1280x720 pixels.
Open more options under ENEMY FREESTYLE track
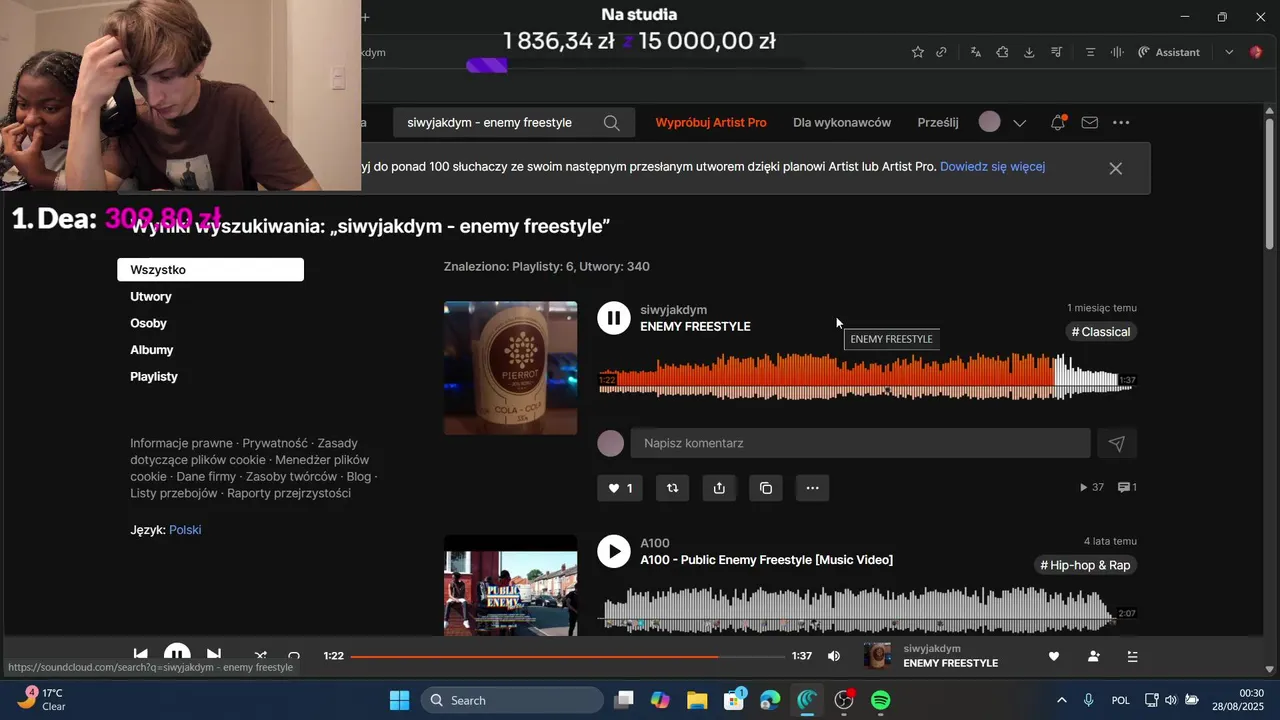pos(812,488)
